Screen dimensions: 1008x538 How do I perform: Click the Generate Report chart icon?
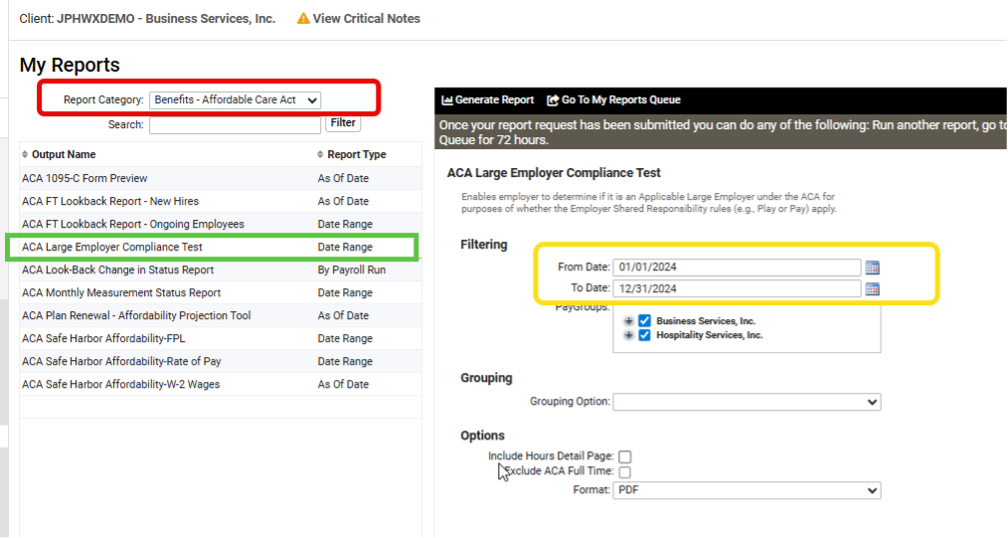[447, 100]
